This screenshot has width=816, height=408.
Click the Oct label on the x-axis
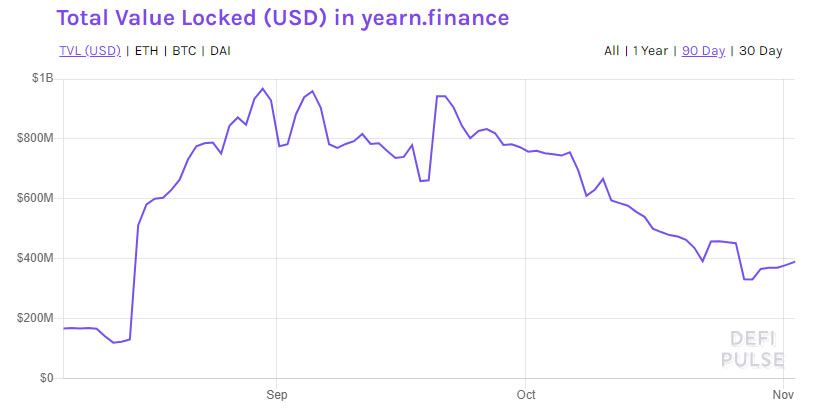[524, 393]
